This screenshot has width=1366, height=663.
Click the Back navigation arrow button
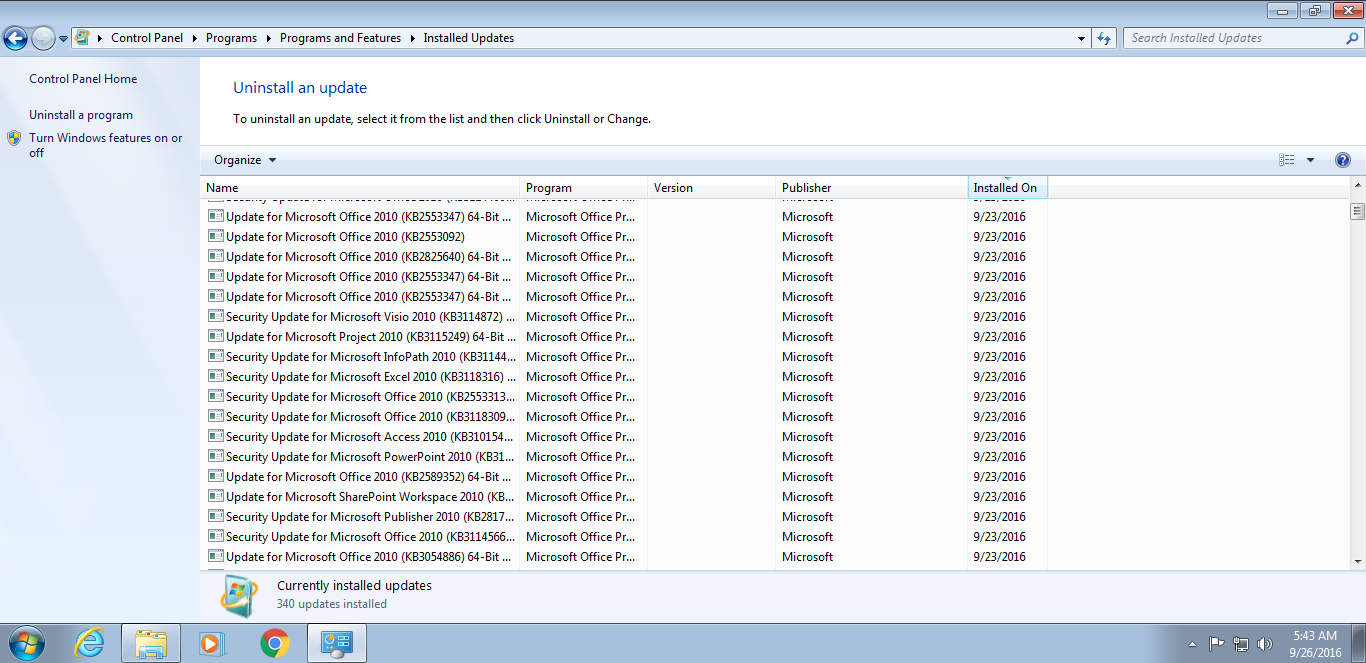click(15, 39)
